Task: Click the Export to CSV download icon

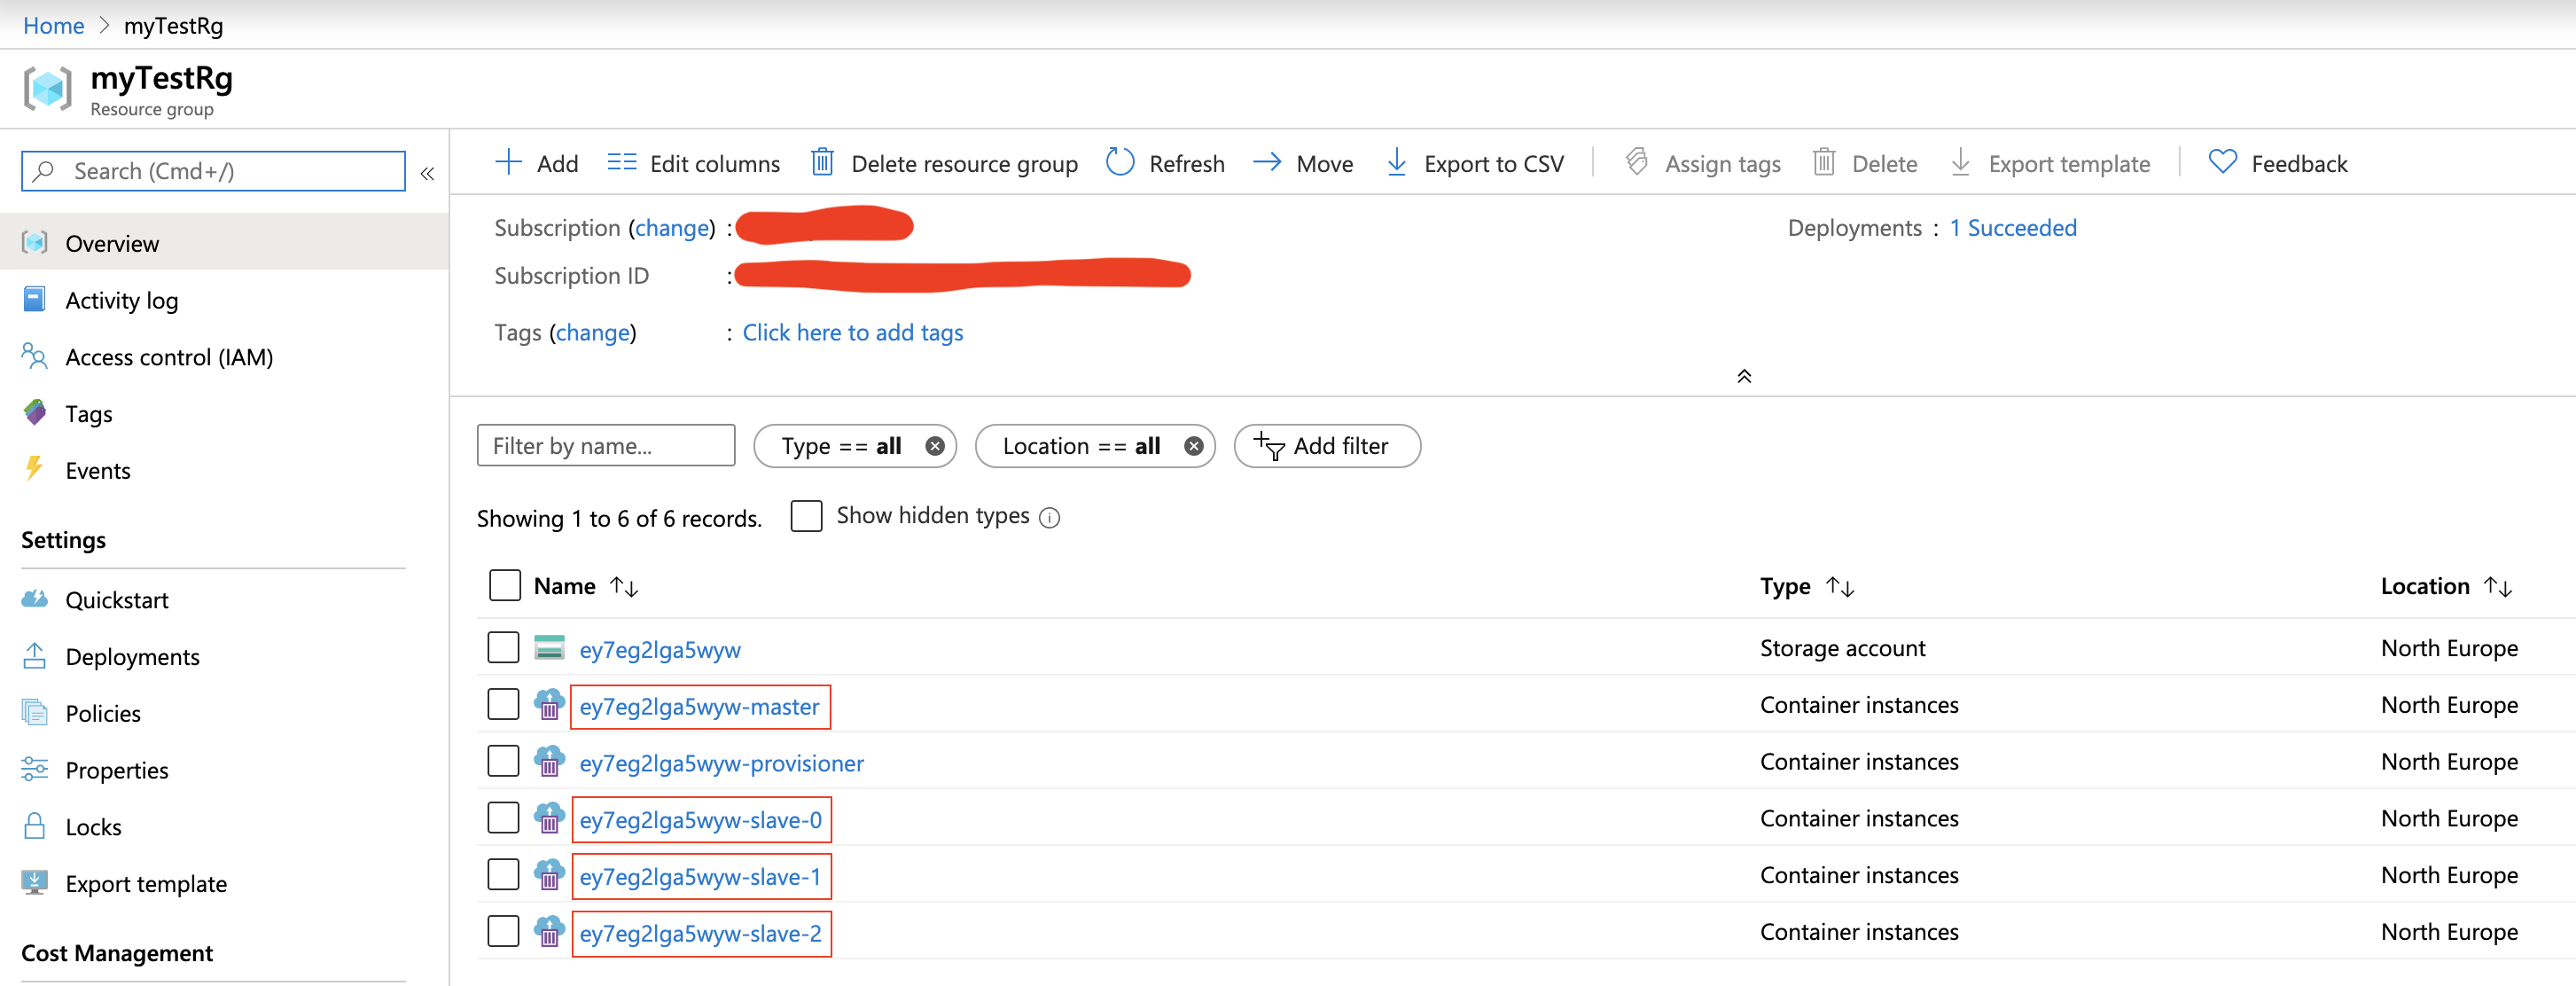Action: [x=1396, y=163]
